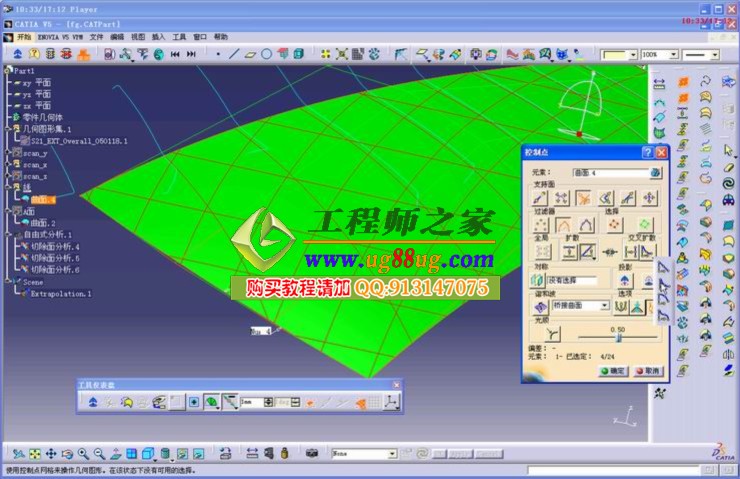The height and width of the screenshot is (479, 740).
Task: Click the Zoom In magnifier icon
Action: pos(83,453)
